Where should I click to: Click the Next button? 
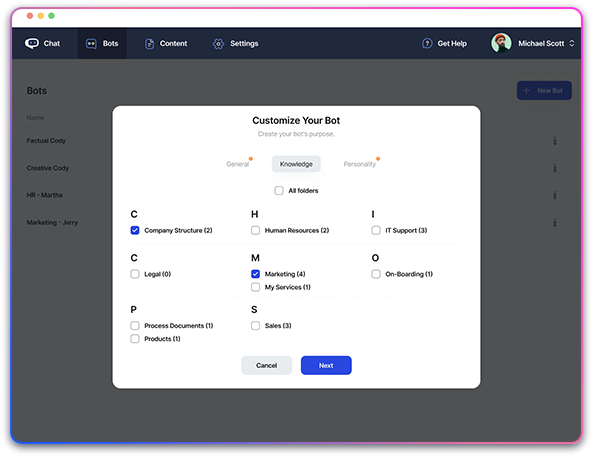[x=326, y=365]
